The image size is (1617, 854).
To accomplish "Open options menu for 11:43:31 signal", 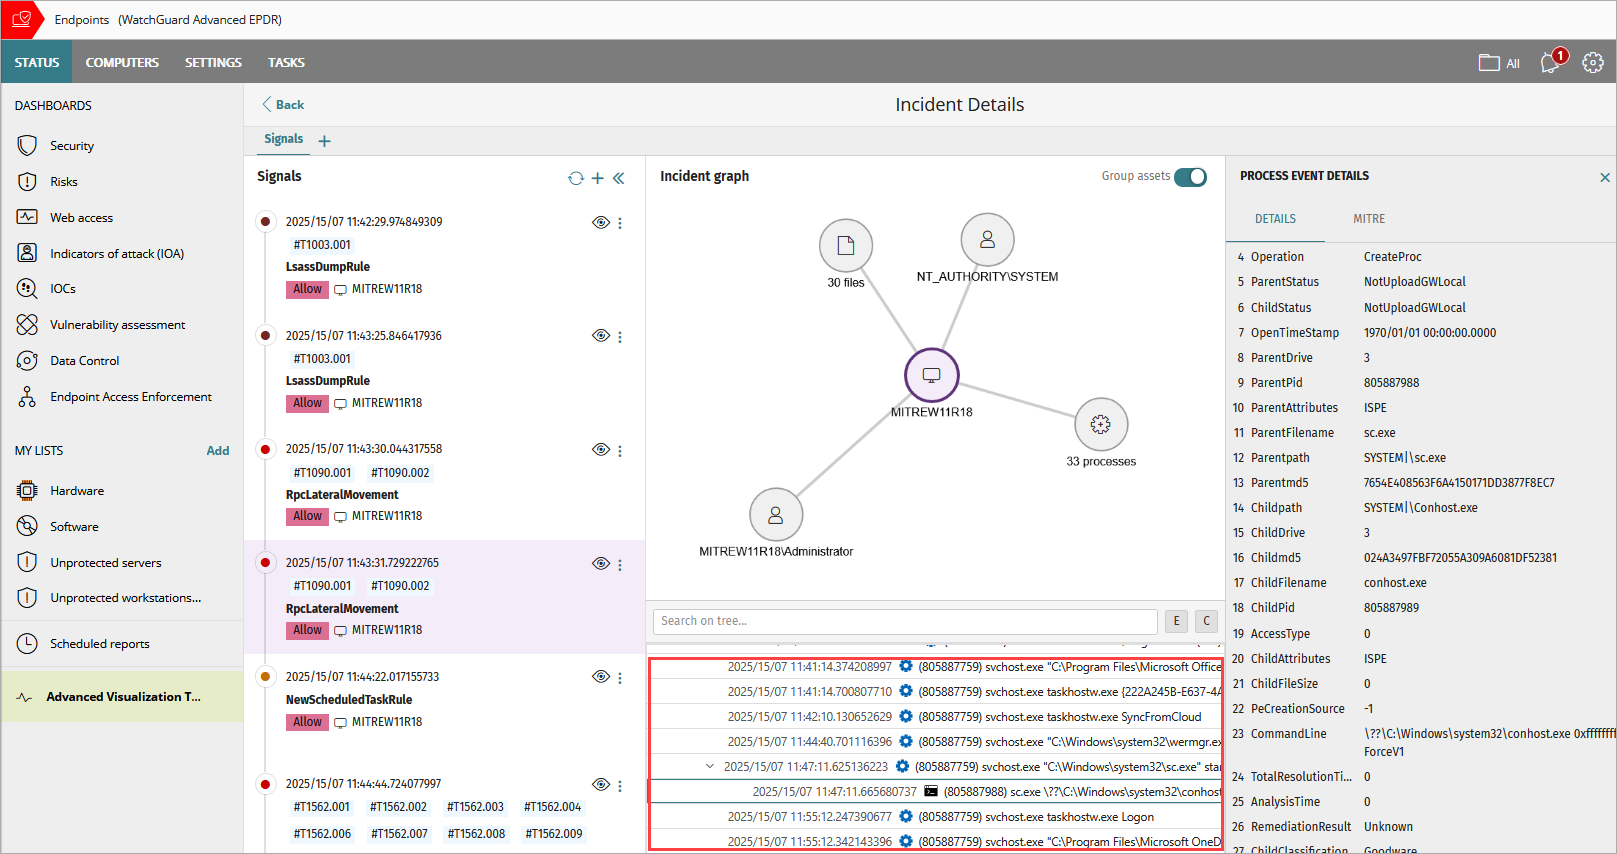I will (620, 565).
